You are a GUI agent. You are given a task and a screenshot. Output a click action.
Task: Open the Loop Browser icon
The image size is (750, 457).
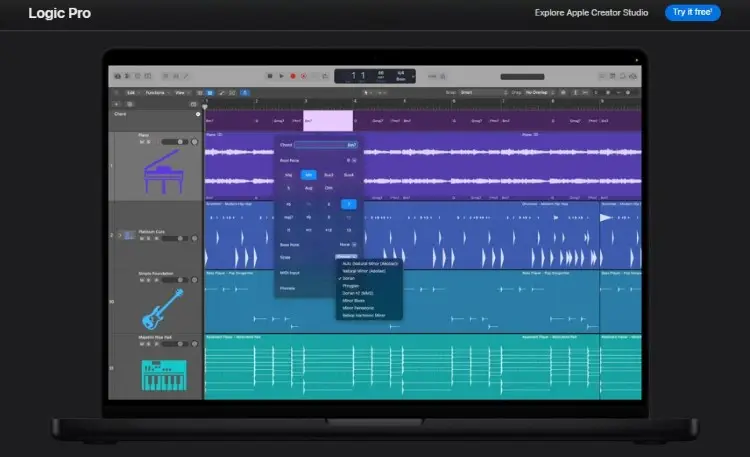click(x=623, y=76)
